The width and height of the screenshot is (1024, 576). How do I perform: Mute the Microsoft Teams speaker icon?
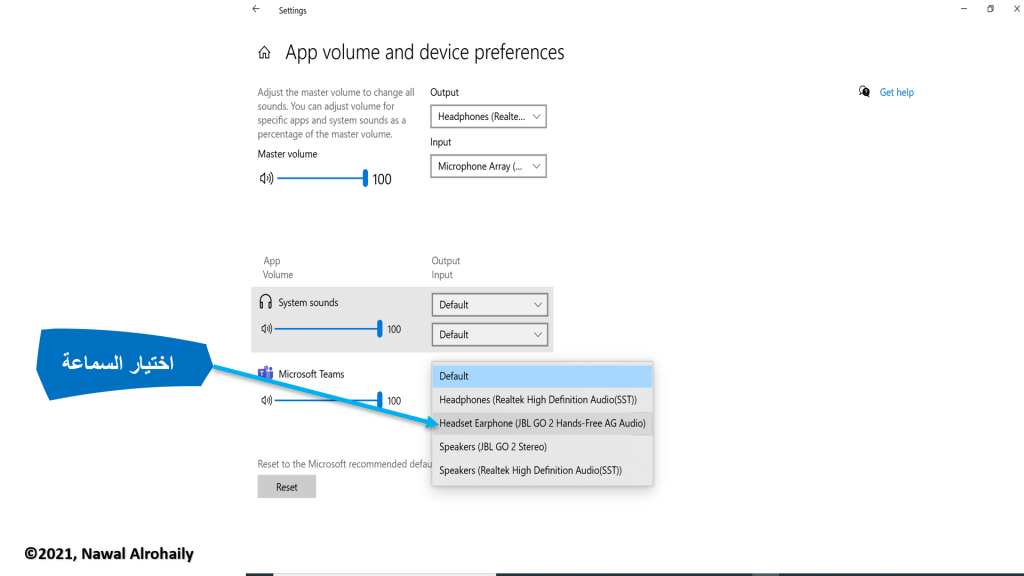(266, 400)
